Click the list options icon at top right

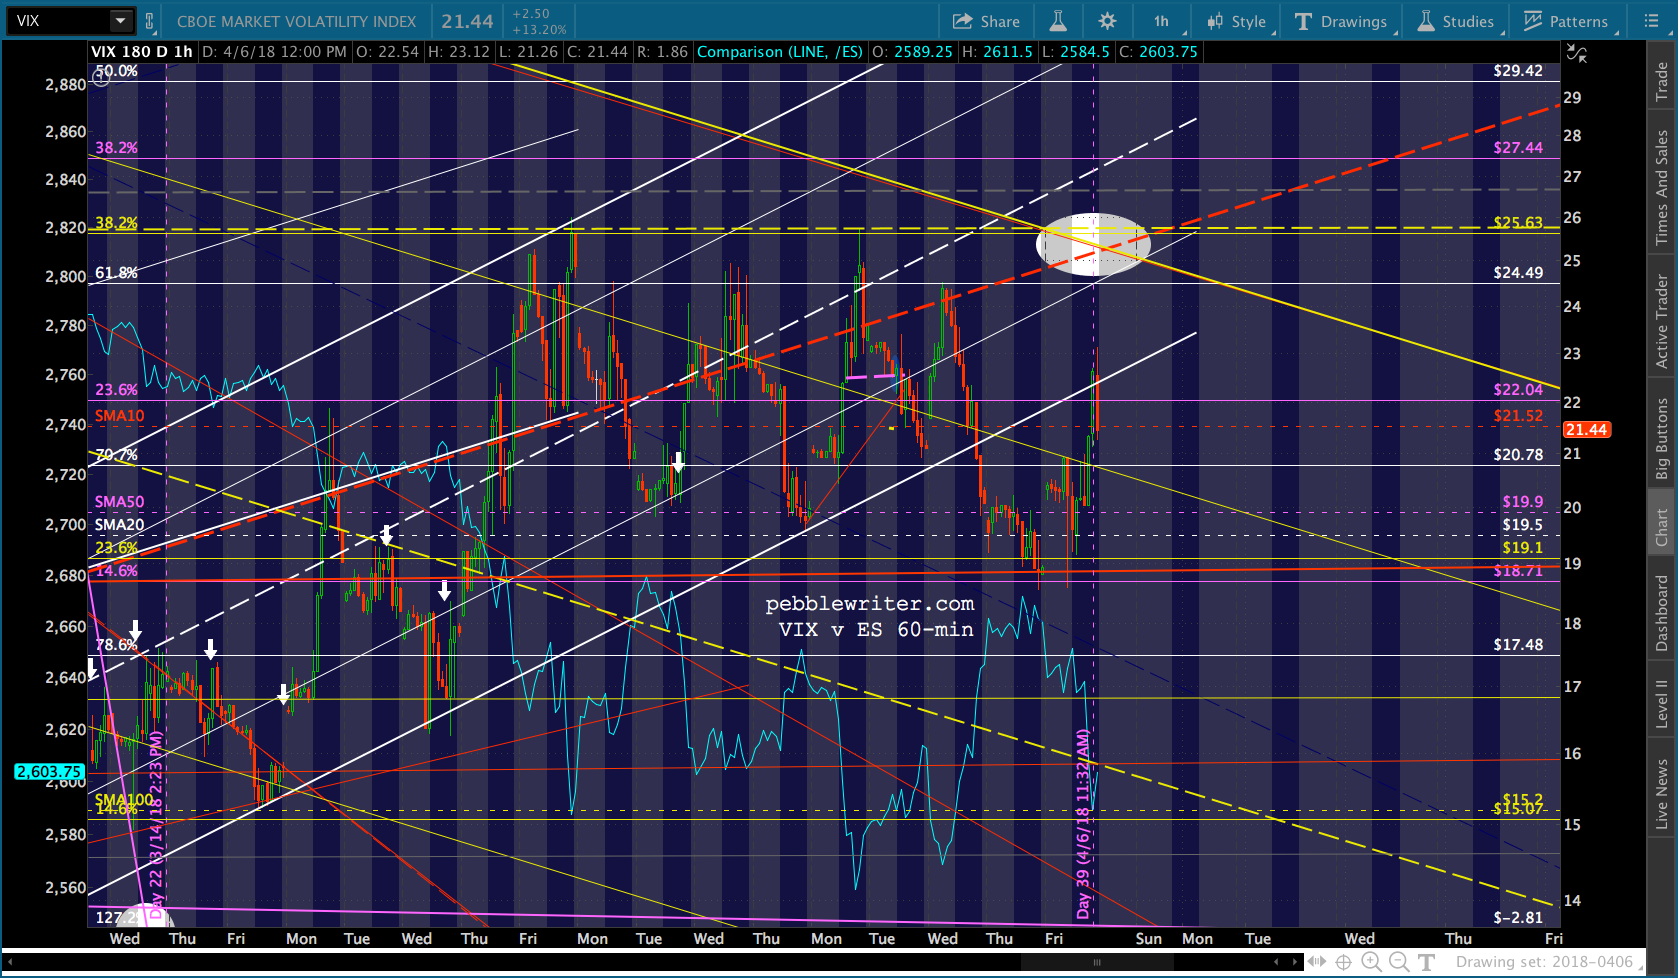pos(1651,21)
